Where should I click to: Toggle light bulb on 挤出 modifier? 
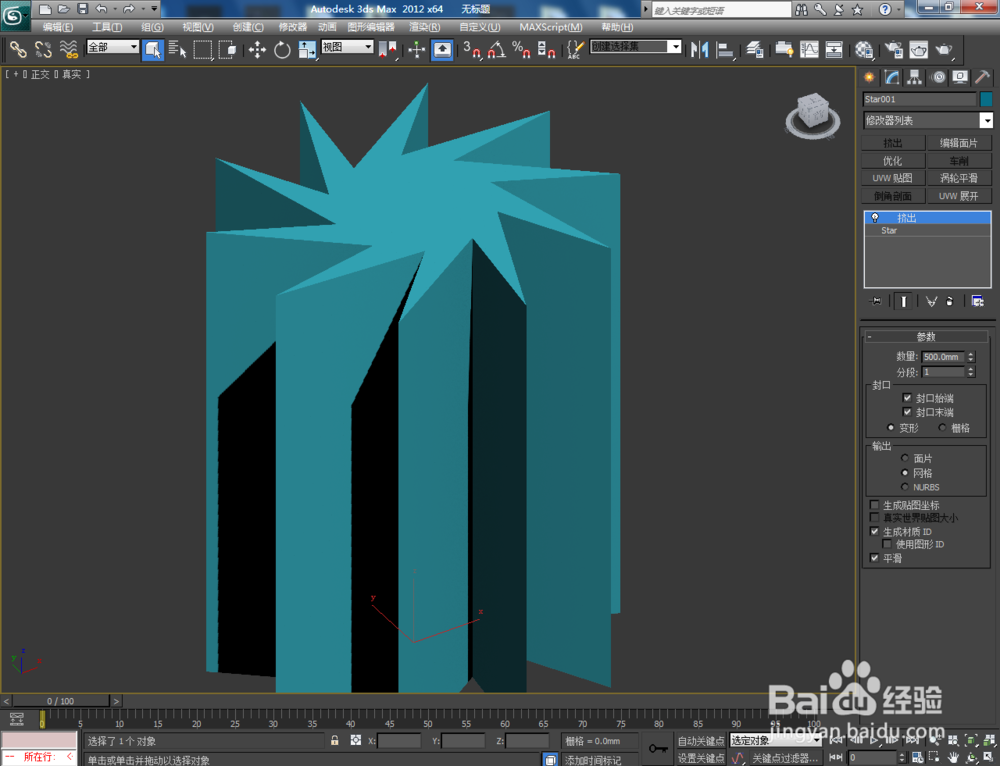pos(875,218)
